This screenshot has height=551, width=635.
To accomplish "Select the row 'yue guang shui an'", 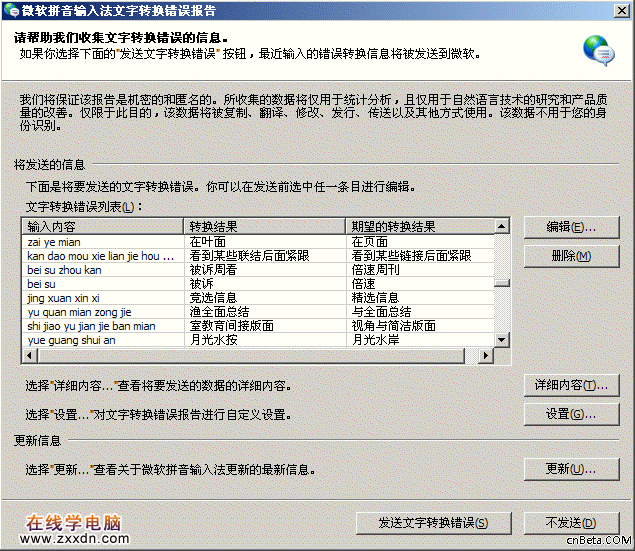I will click(258, 340).
